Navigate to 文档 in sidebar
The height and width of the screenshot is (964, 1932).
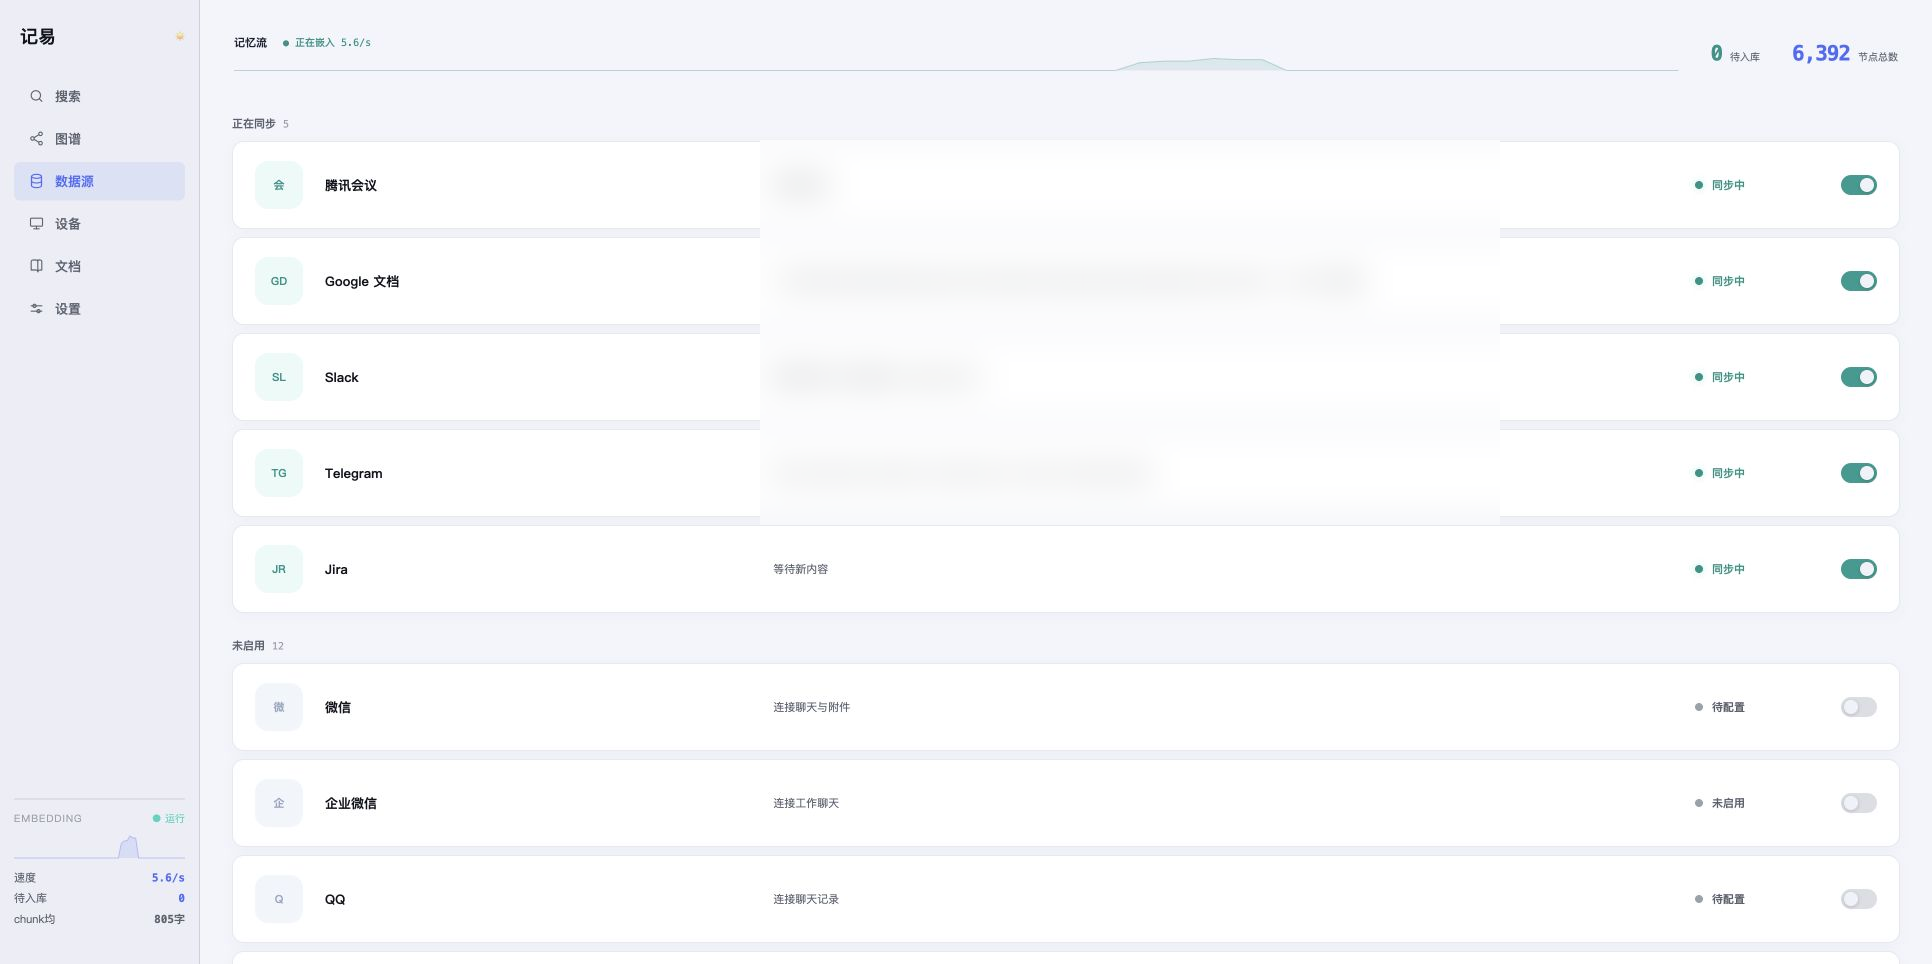pos(99,265)
